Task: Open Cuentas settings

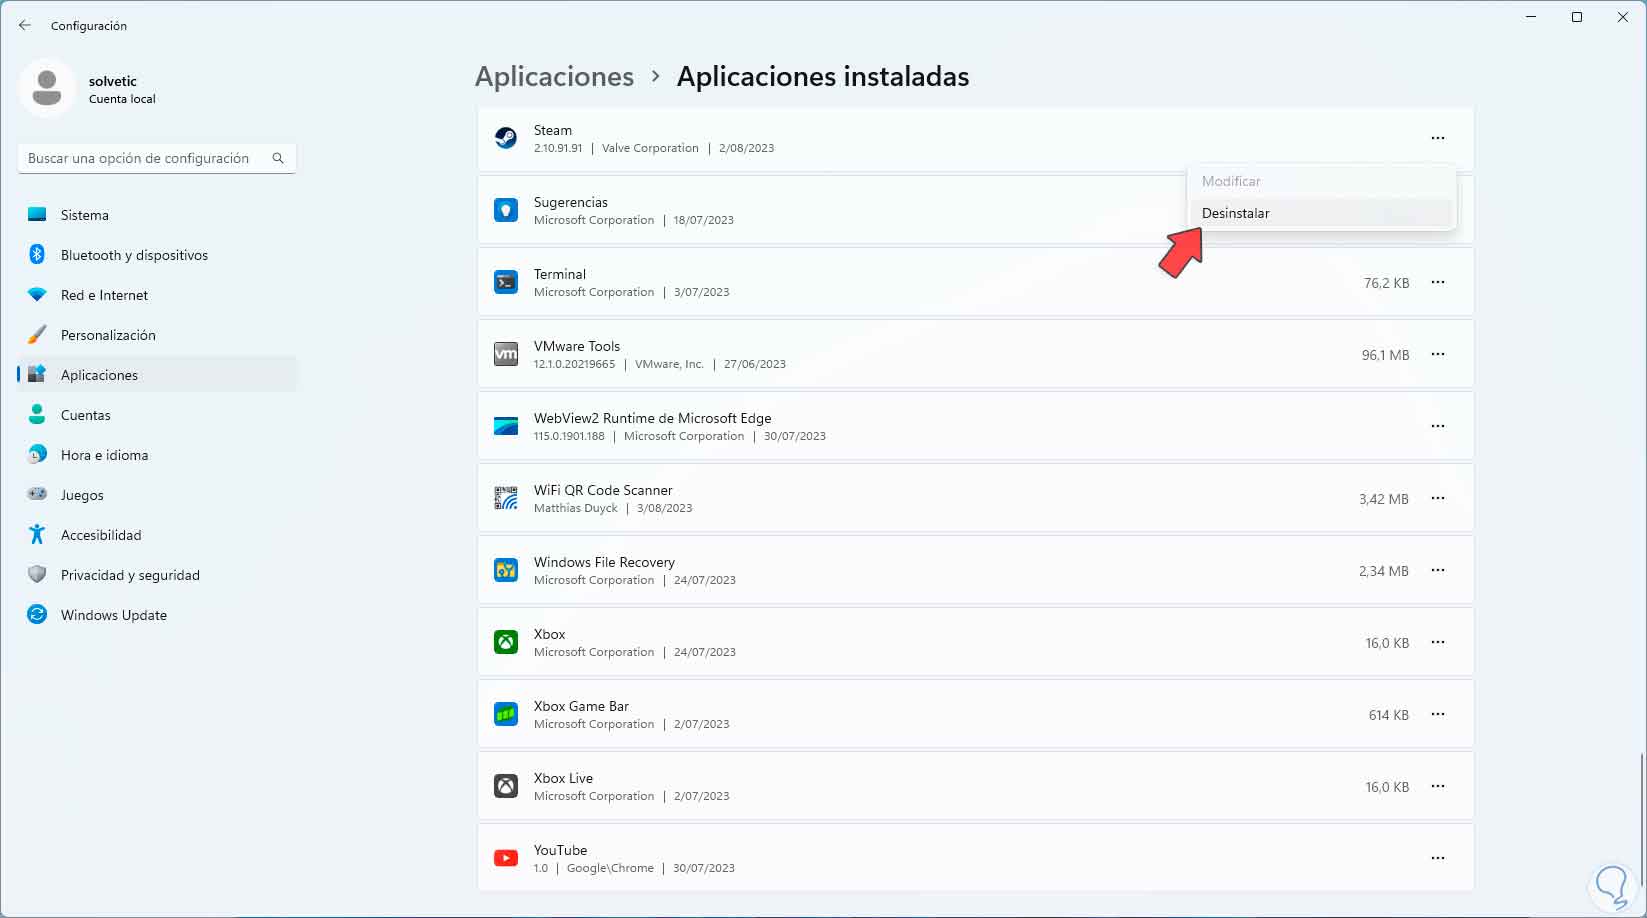Action: (158, 415)
